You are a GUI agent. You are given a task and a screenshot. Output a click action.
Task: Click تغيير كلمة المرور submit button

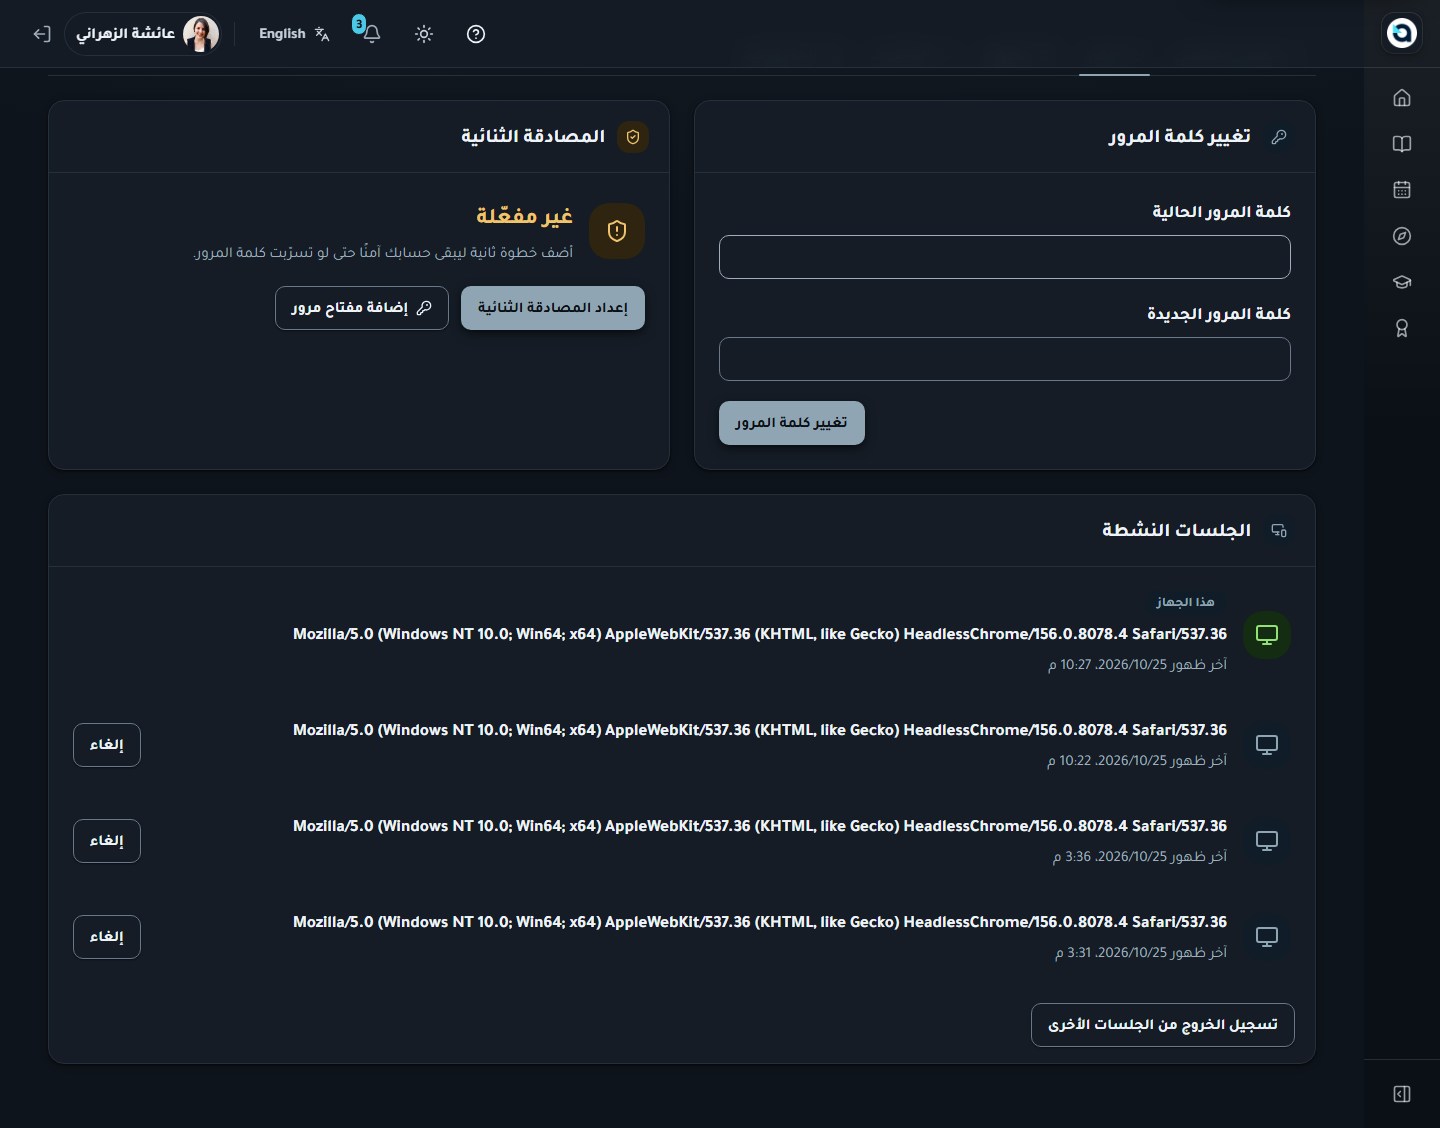[x=792, y=423]
